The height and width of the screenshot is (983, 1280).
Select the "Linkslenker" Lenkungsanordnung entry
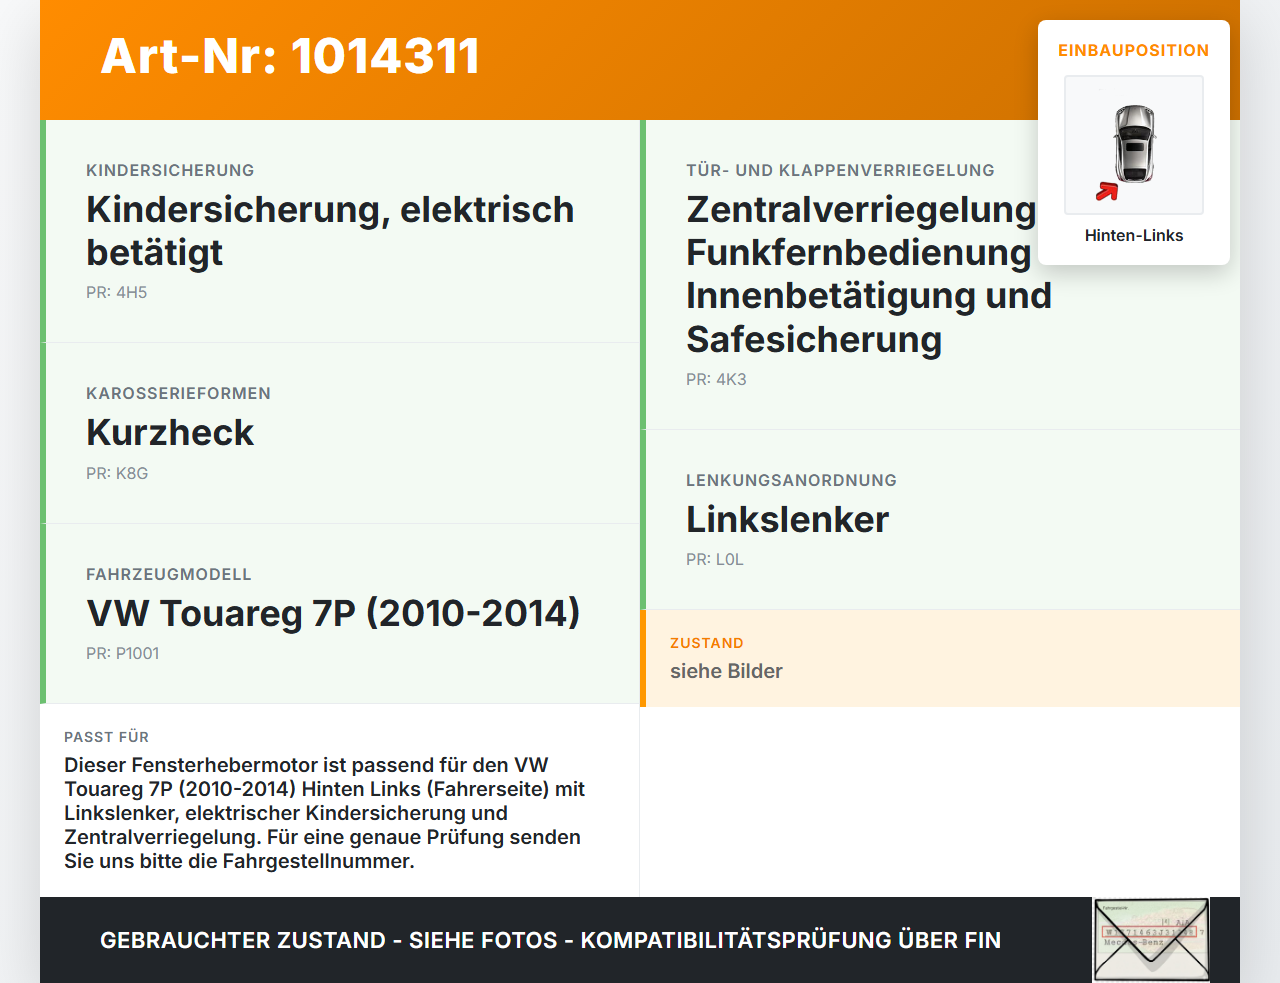point(787,519)
